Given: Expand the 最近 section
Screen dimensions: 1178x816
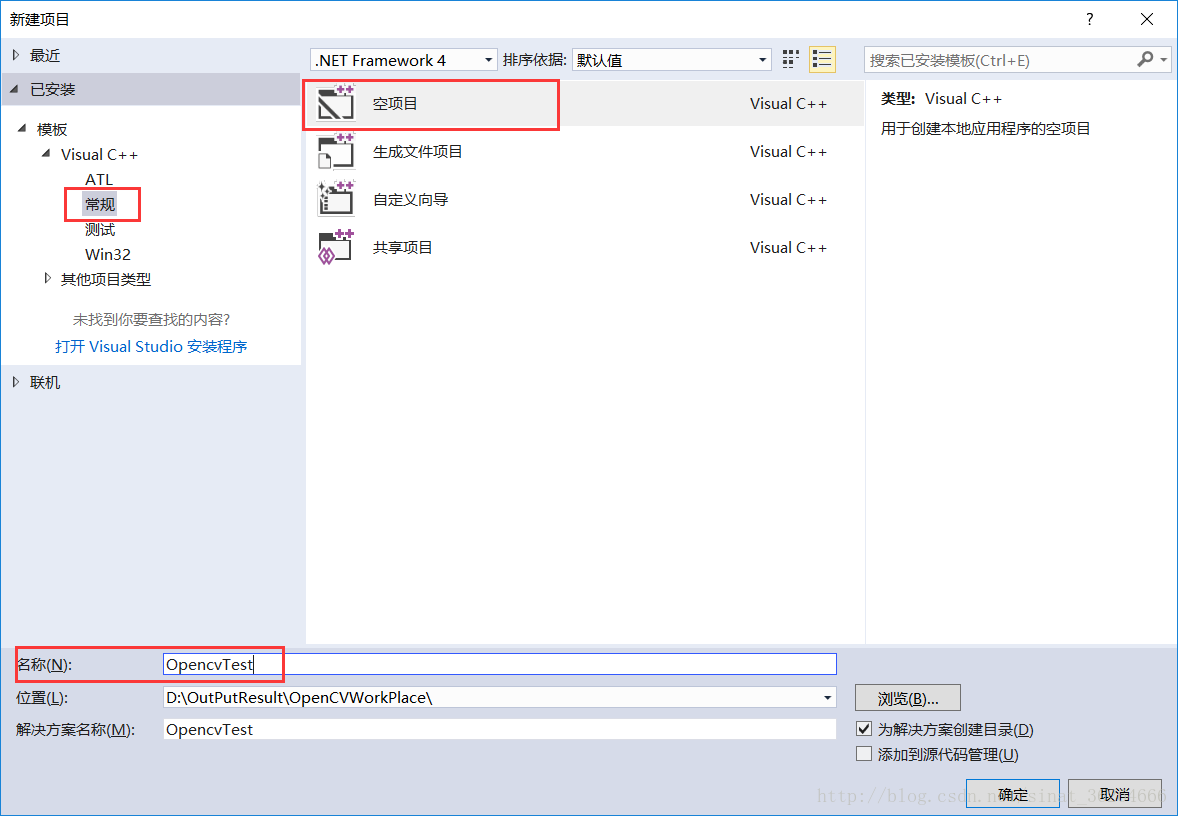Looking at the screenshot, I should point(17,55).
